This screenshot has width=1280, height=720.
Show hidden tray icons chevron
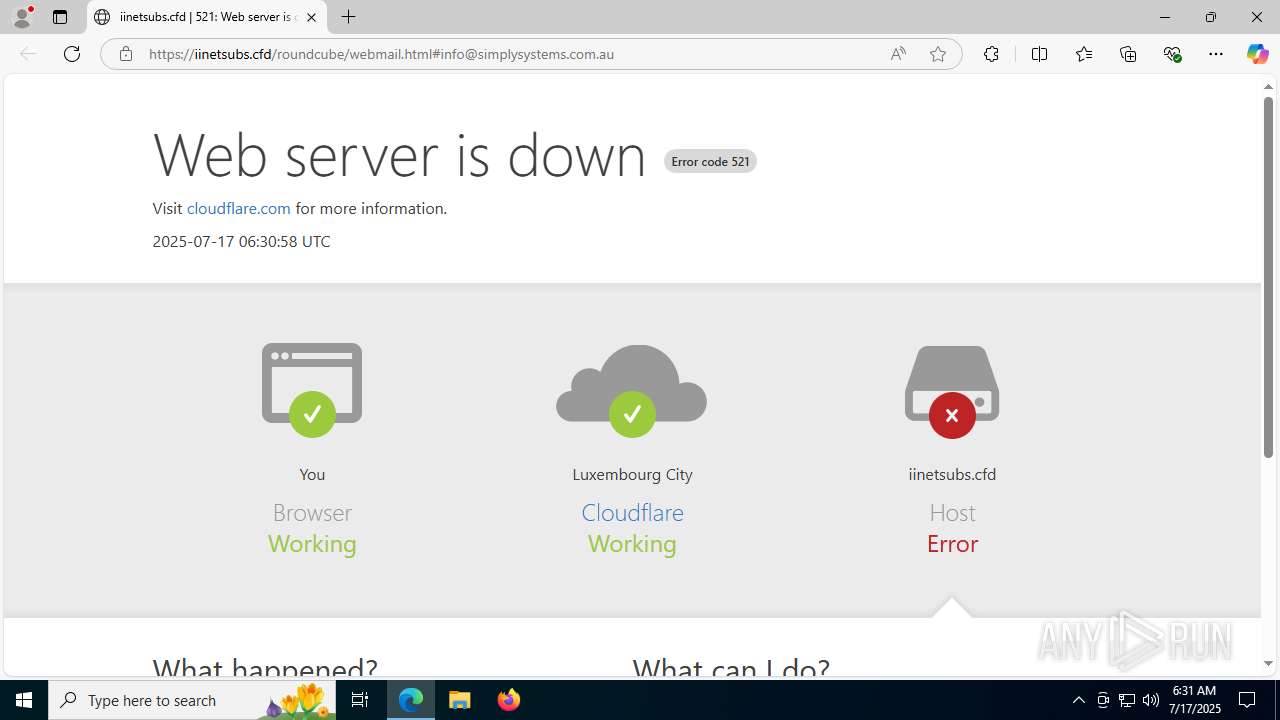[1078, 700]
